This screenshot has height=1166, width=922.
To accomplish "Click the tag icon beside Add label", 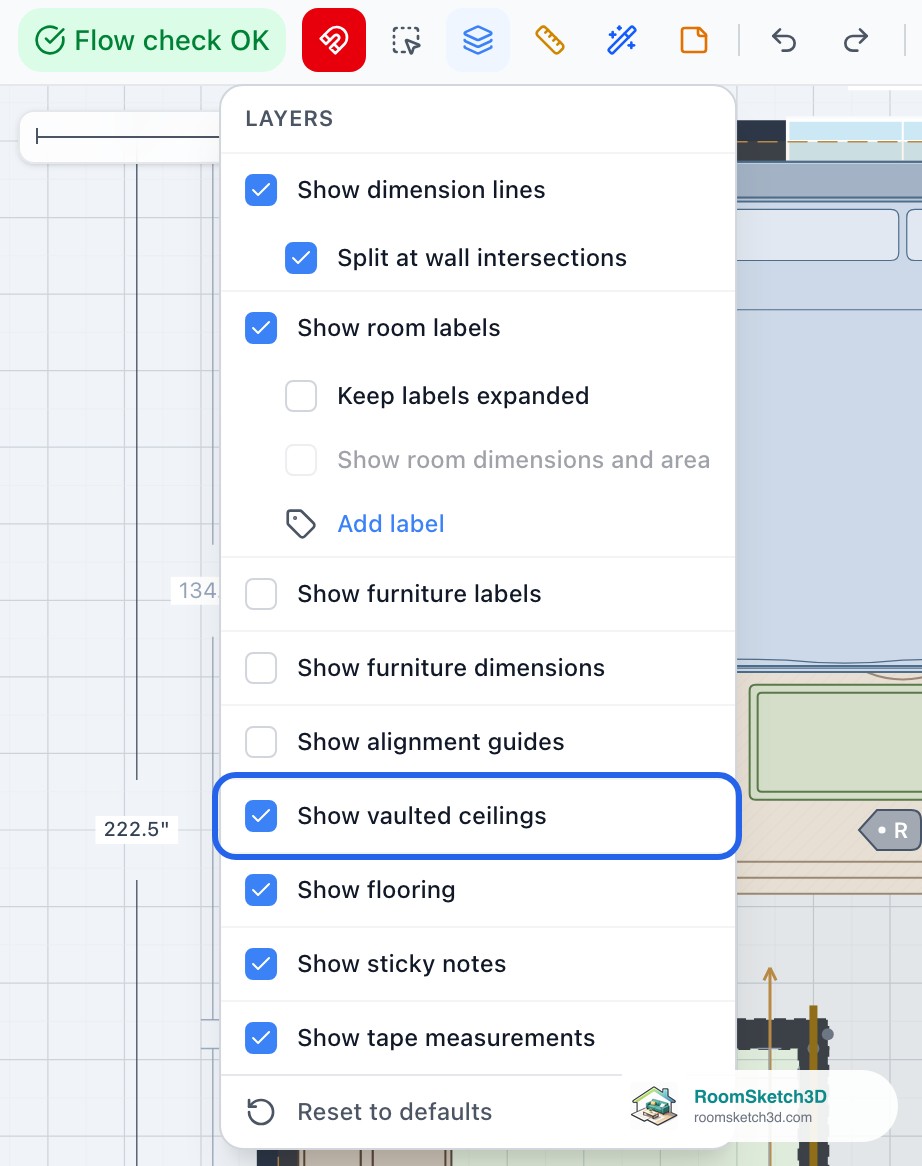I will click(x=301, y=524).
